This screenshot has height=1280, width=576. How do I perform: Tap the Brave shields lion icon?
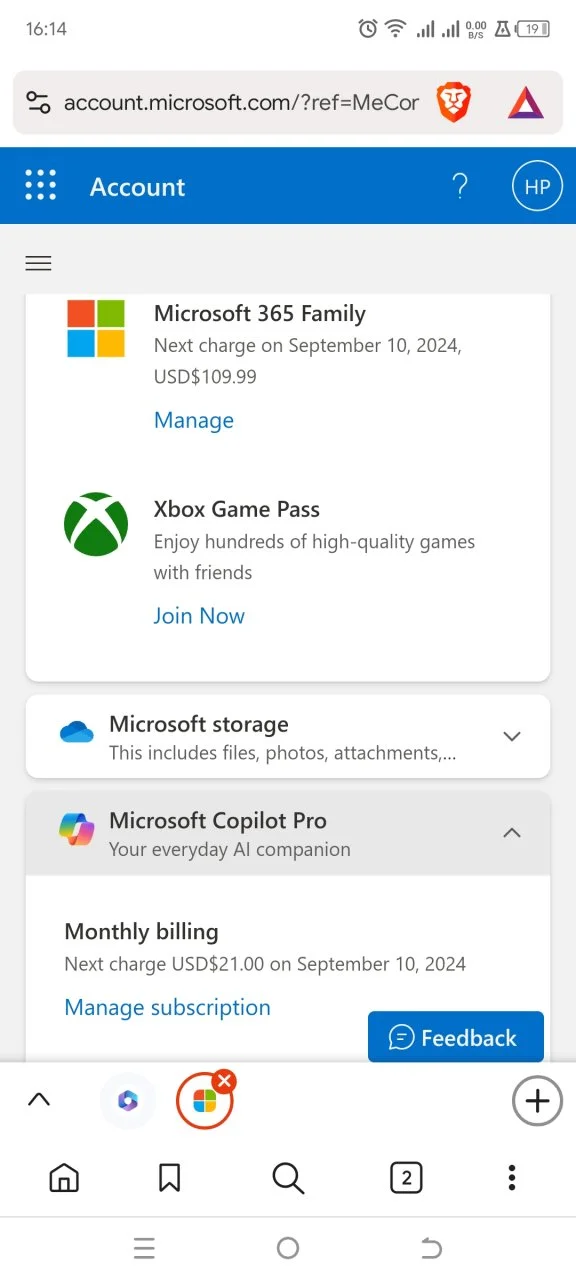tap(454, 102)
